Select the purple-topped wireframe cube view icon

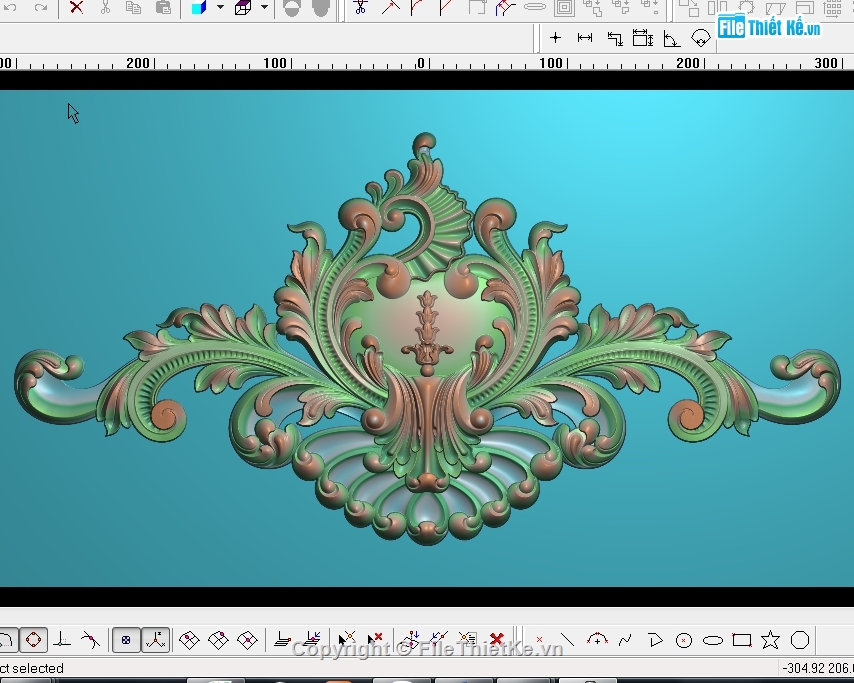tap(243, 8)
